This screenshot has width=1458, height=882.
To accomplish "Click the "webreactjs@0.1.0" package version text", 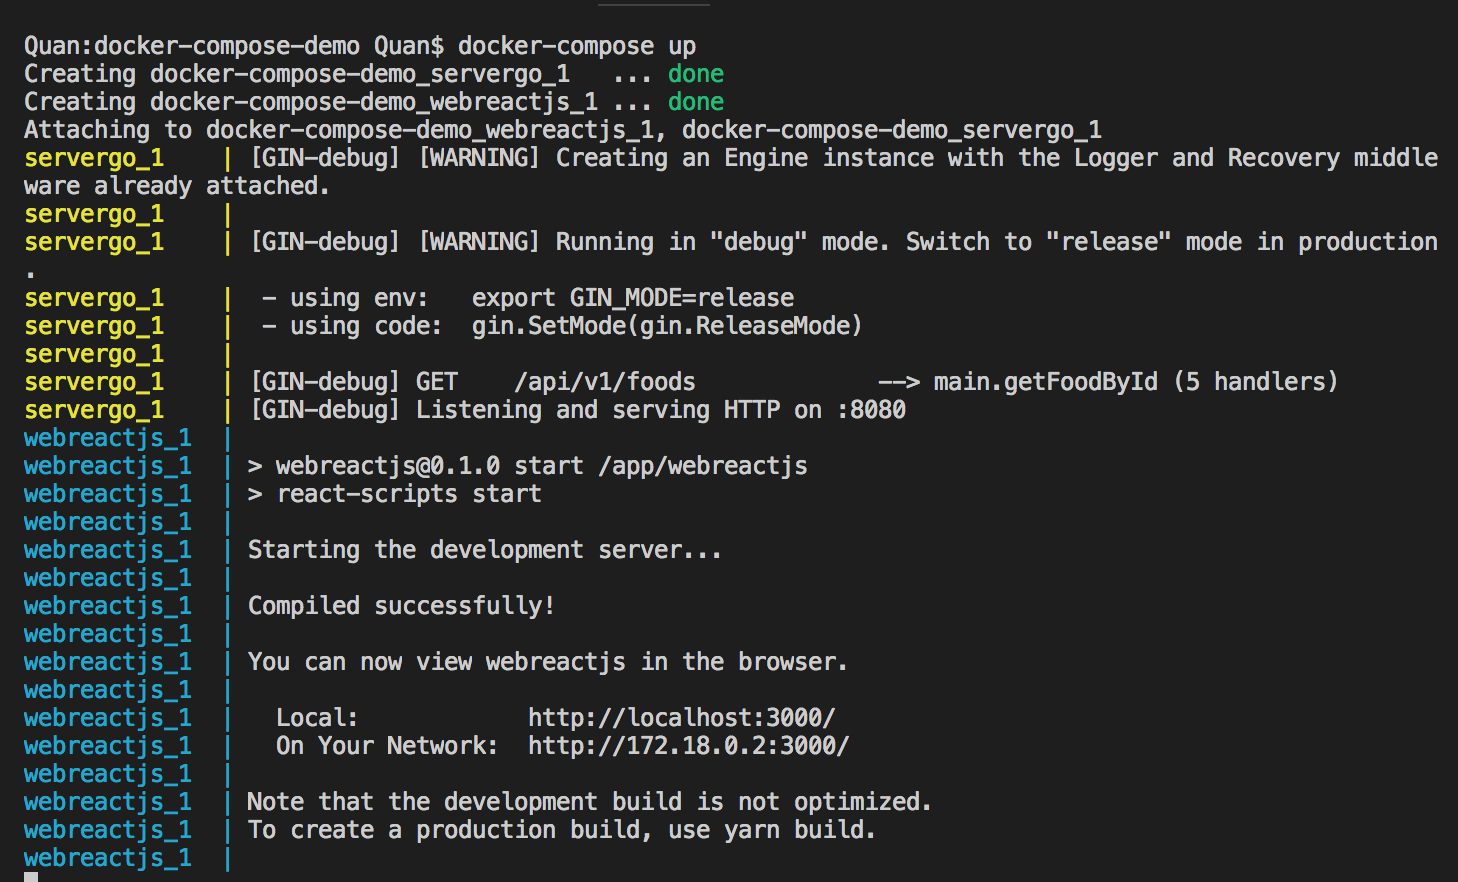I will pos(387,466).
